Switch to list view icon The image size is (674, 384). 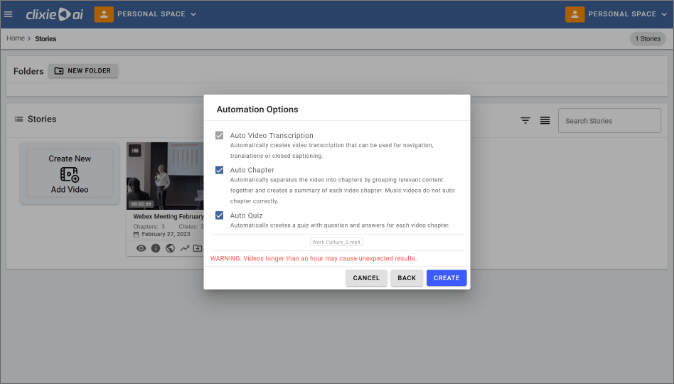tap(545, 120)
